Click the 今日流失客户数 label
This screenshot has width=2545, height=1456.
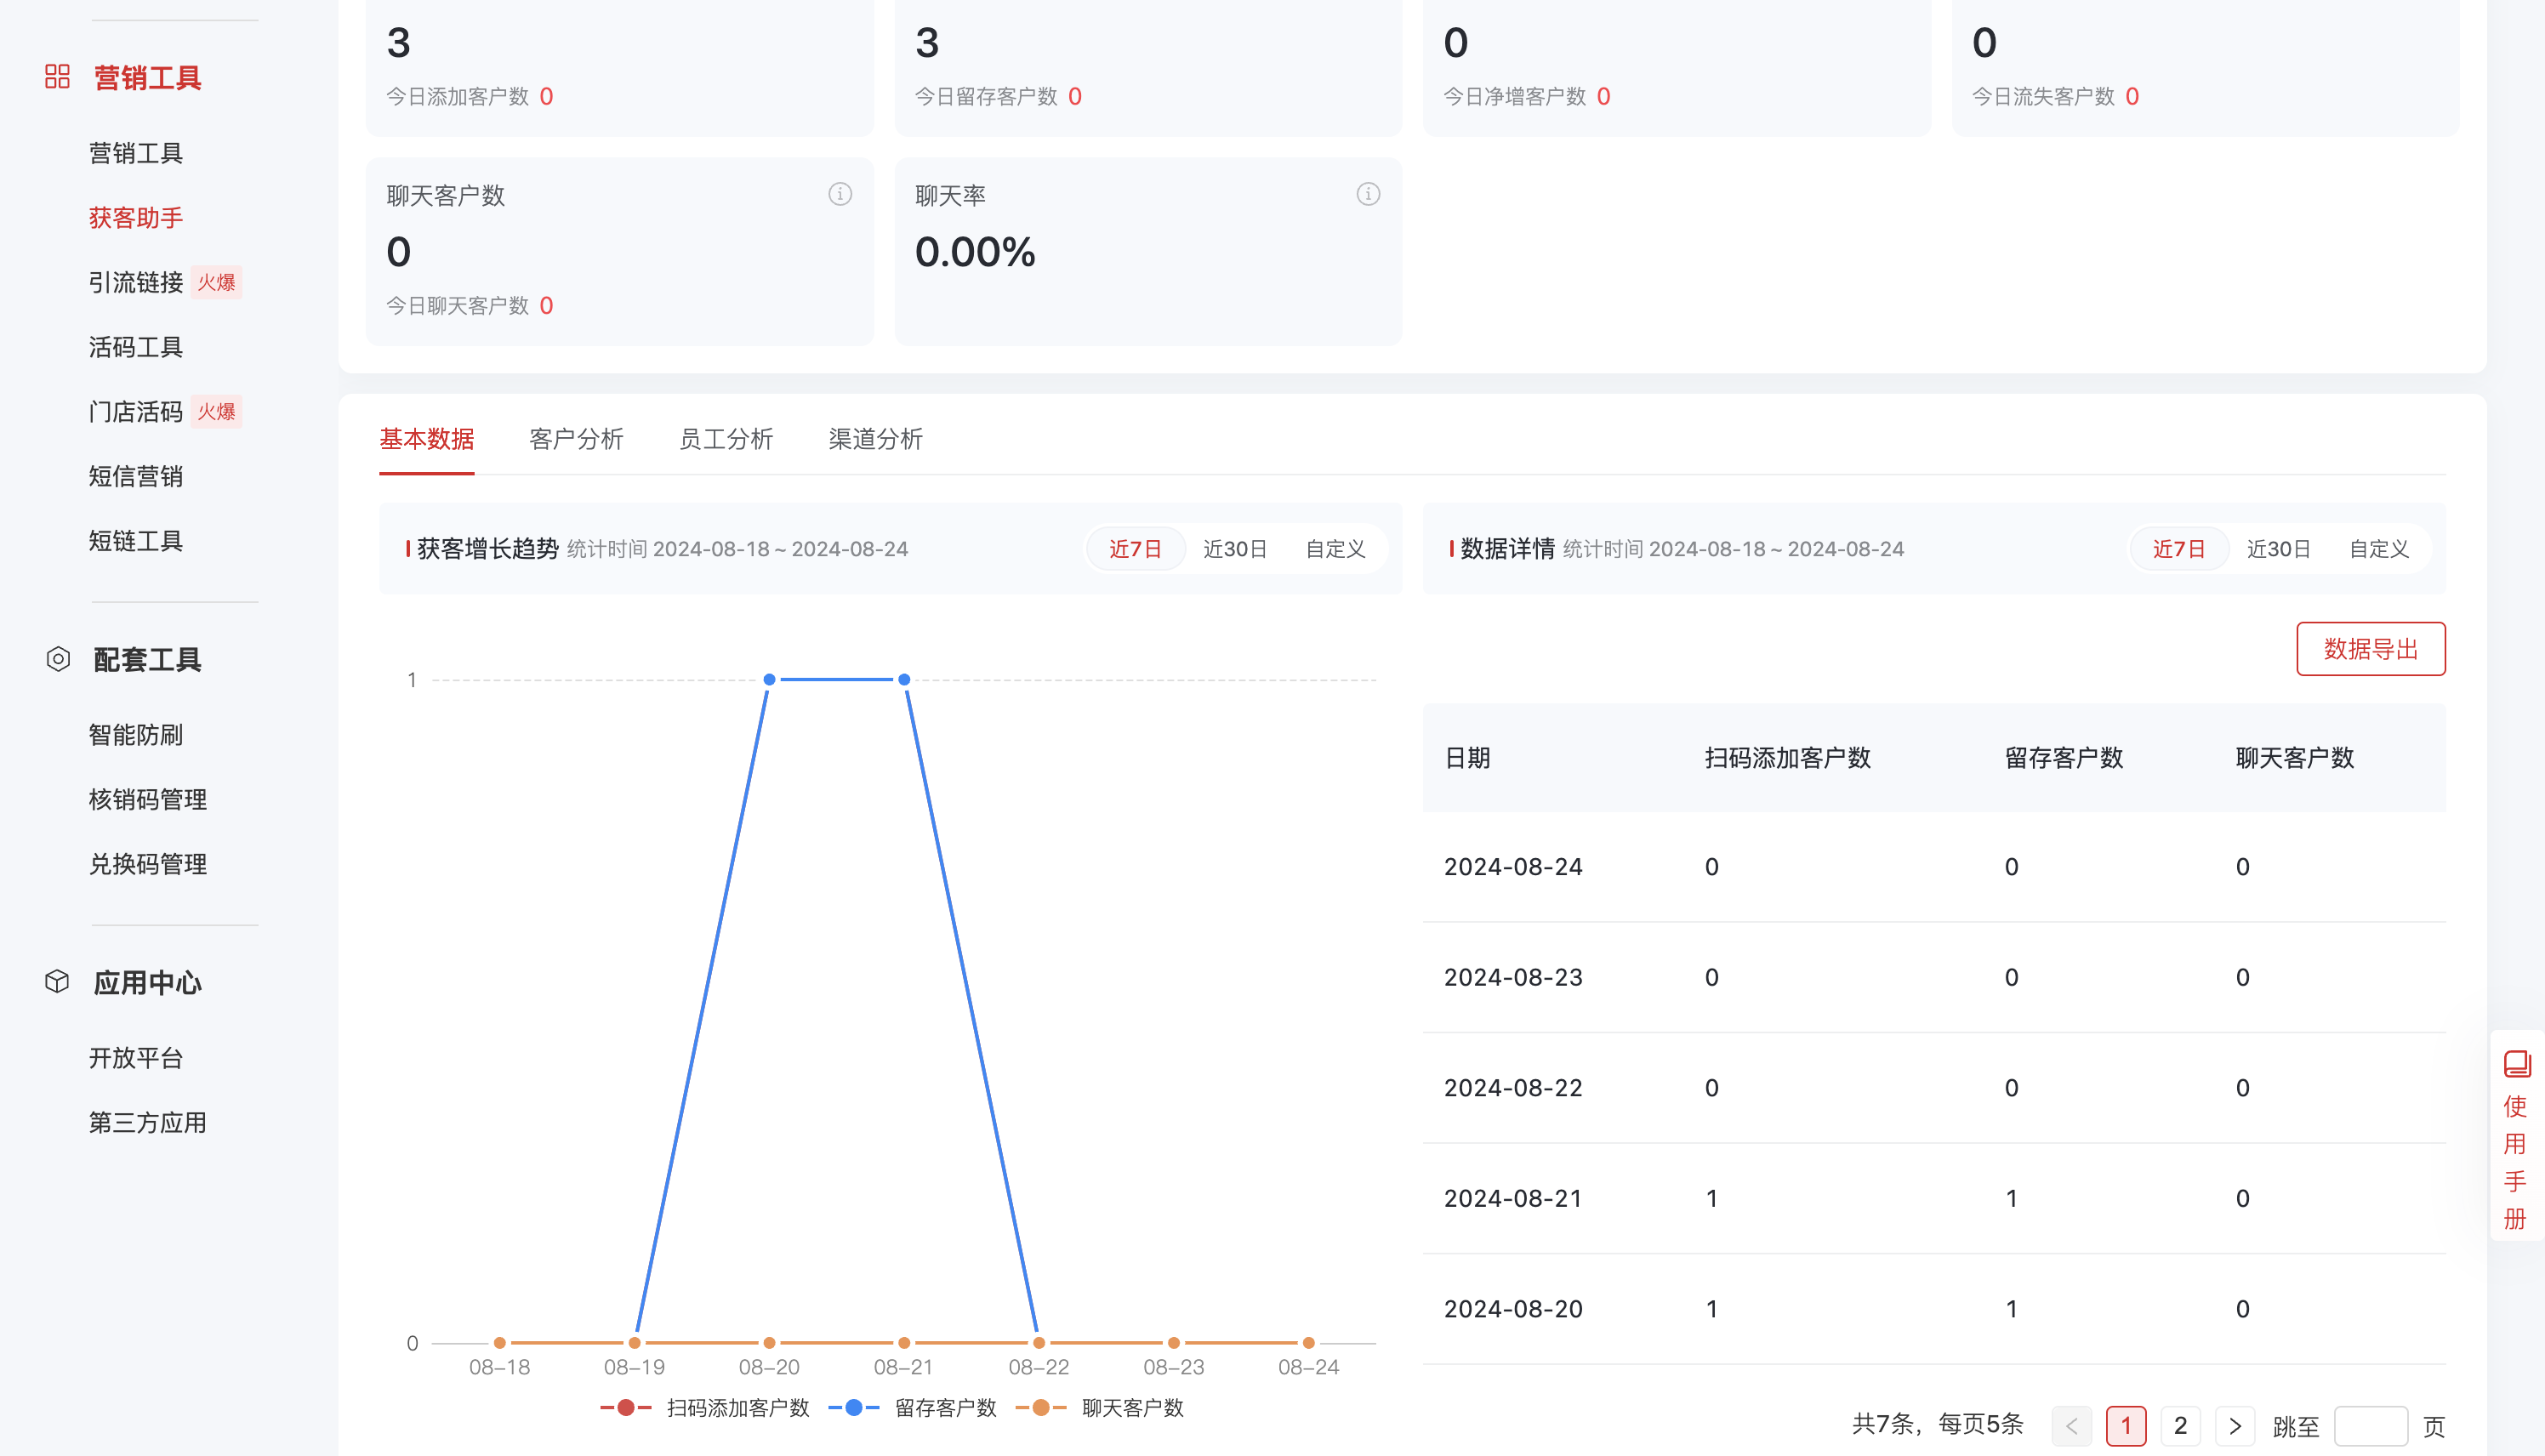2043,96
